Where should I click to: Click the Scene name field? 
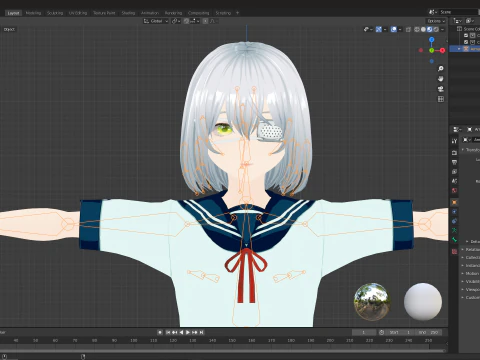[x=458, y=12]
